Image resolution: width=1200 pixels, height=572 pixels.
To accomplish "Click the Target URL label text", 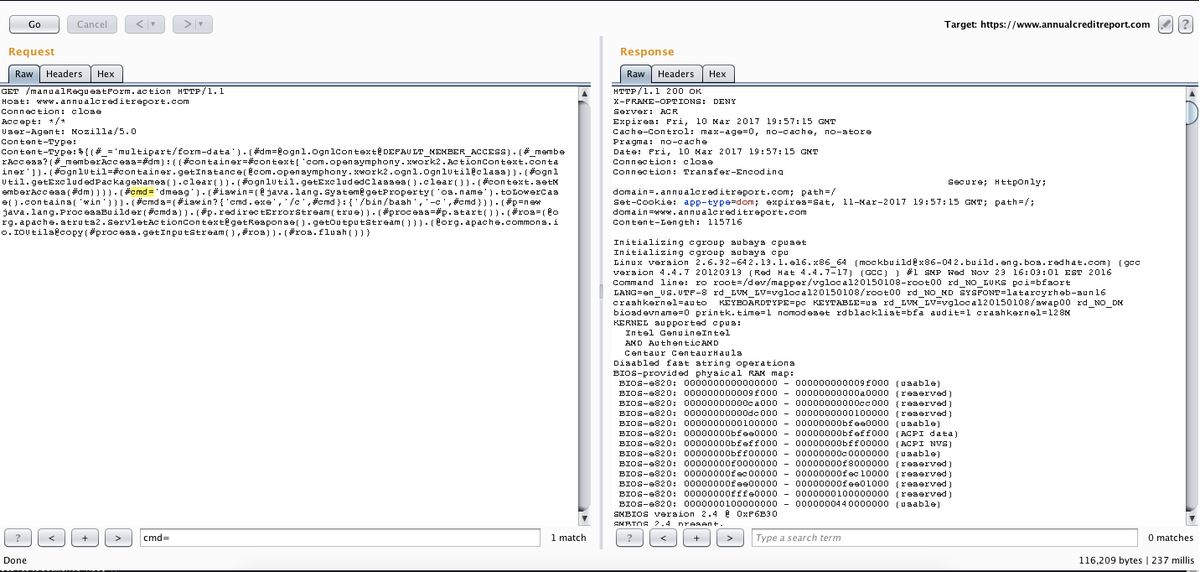I will coord(1047,24).
